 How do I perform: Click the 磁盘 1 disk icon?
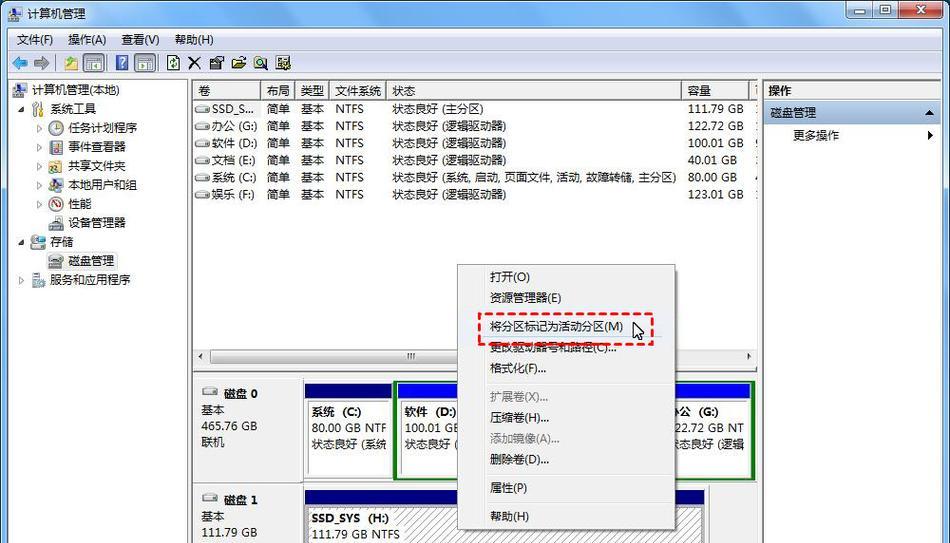(210, 498)
